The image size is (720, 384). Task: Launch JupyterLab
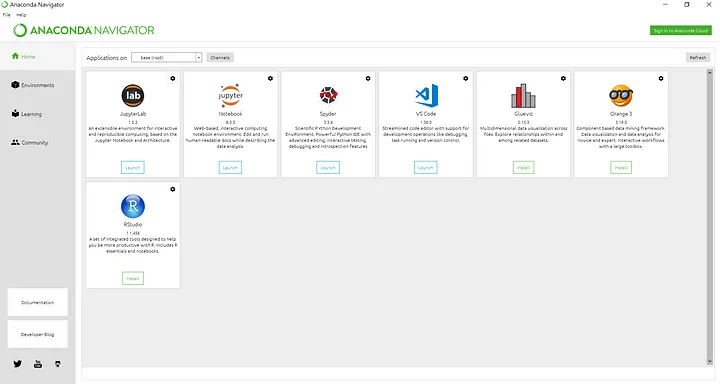[x=133, y=168]
